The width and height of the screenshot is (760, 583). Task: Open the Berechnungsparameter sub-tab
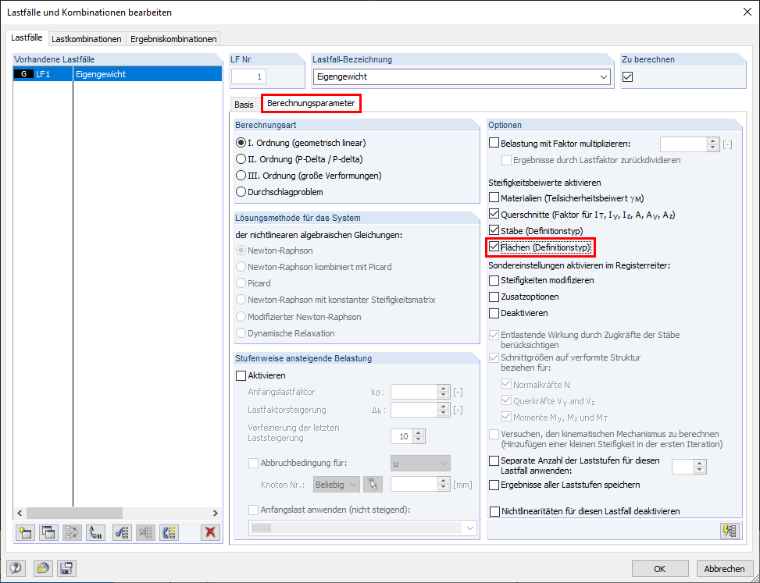tap(311, 103)
